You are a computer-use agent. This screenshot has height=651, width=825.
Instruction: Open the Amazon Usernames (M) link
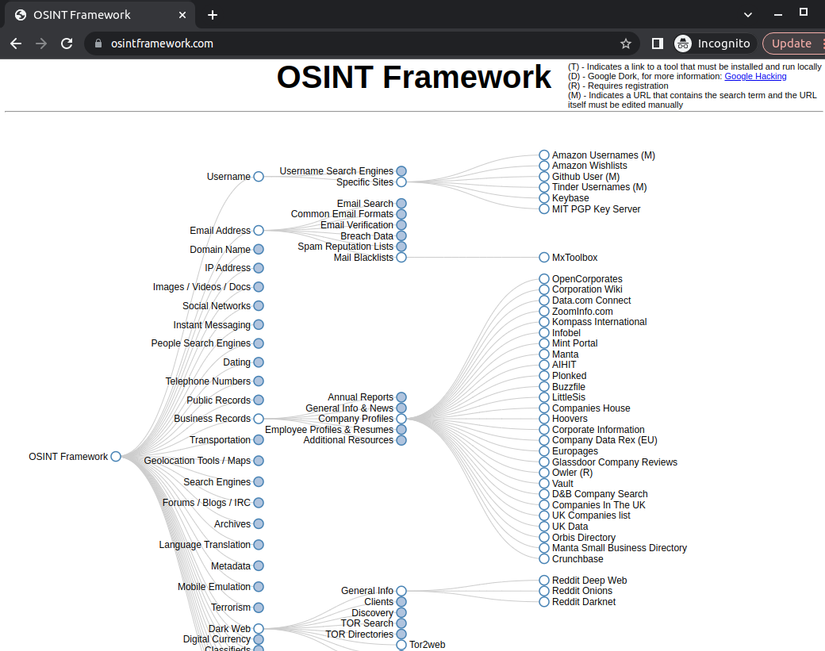pos(603,155)
